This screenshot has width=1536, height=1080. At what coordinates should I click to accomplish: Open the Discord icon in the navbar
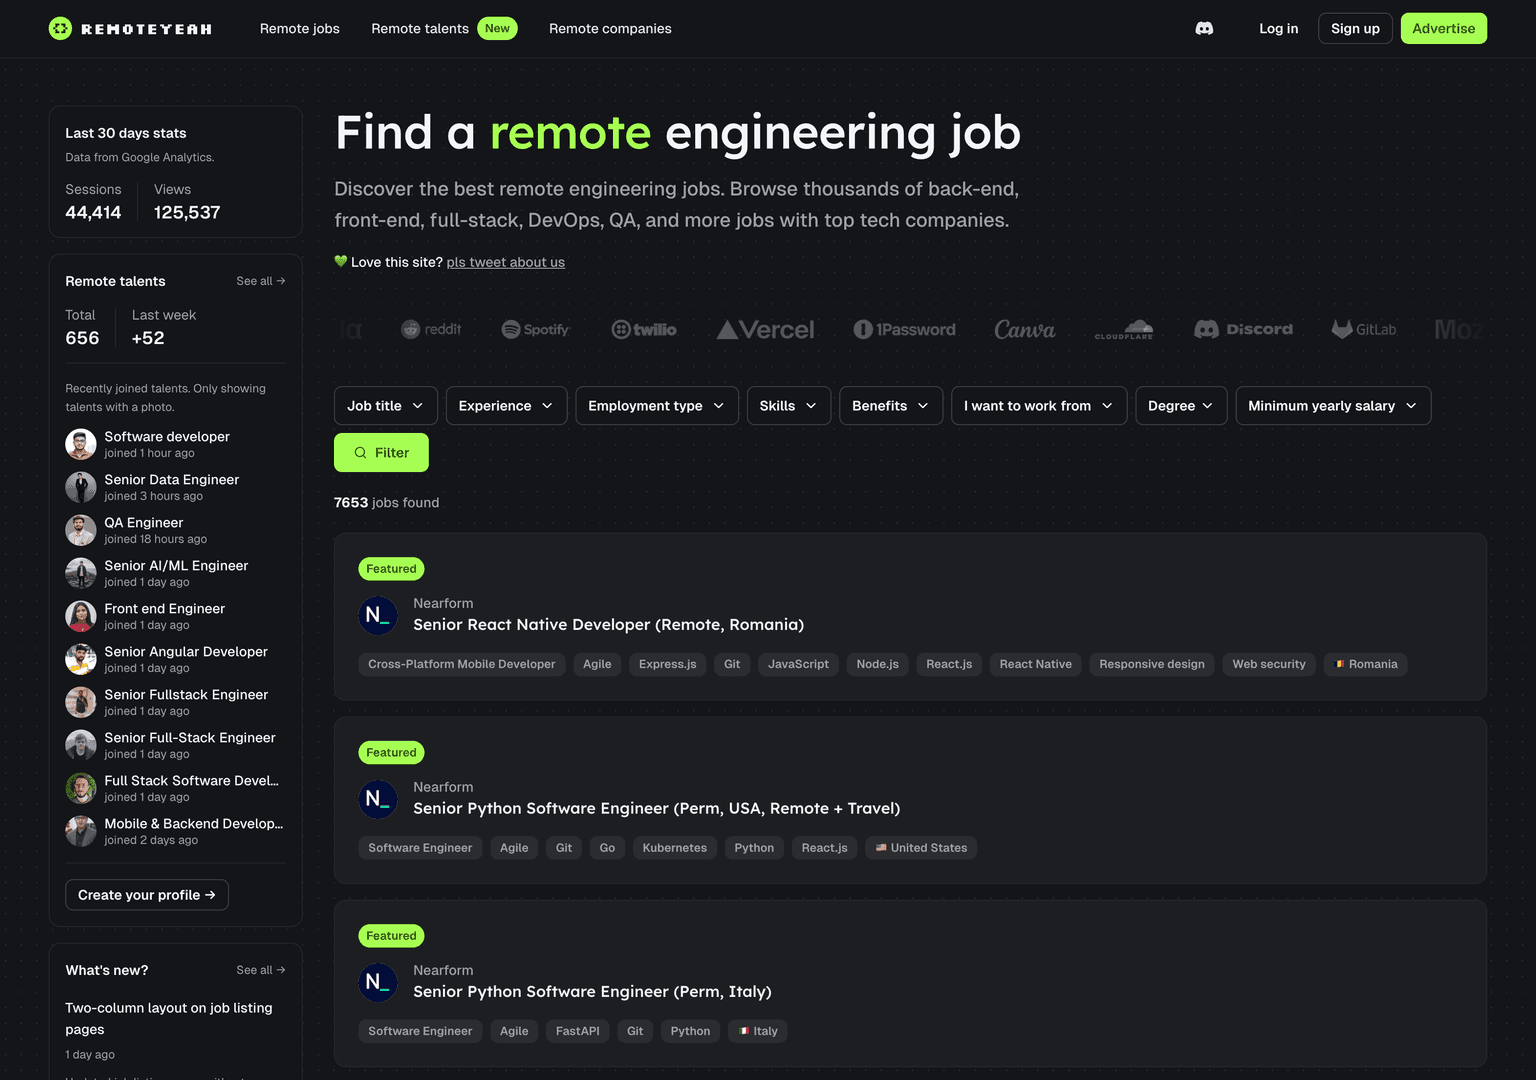pos(1204,29)
